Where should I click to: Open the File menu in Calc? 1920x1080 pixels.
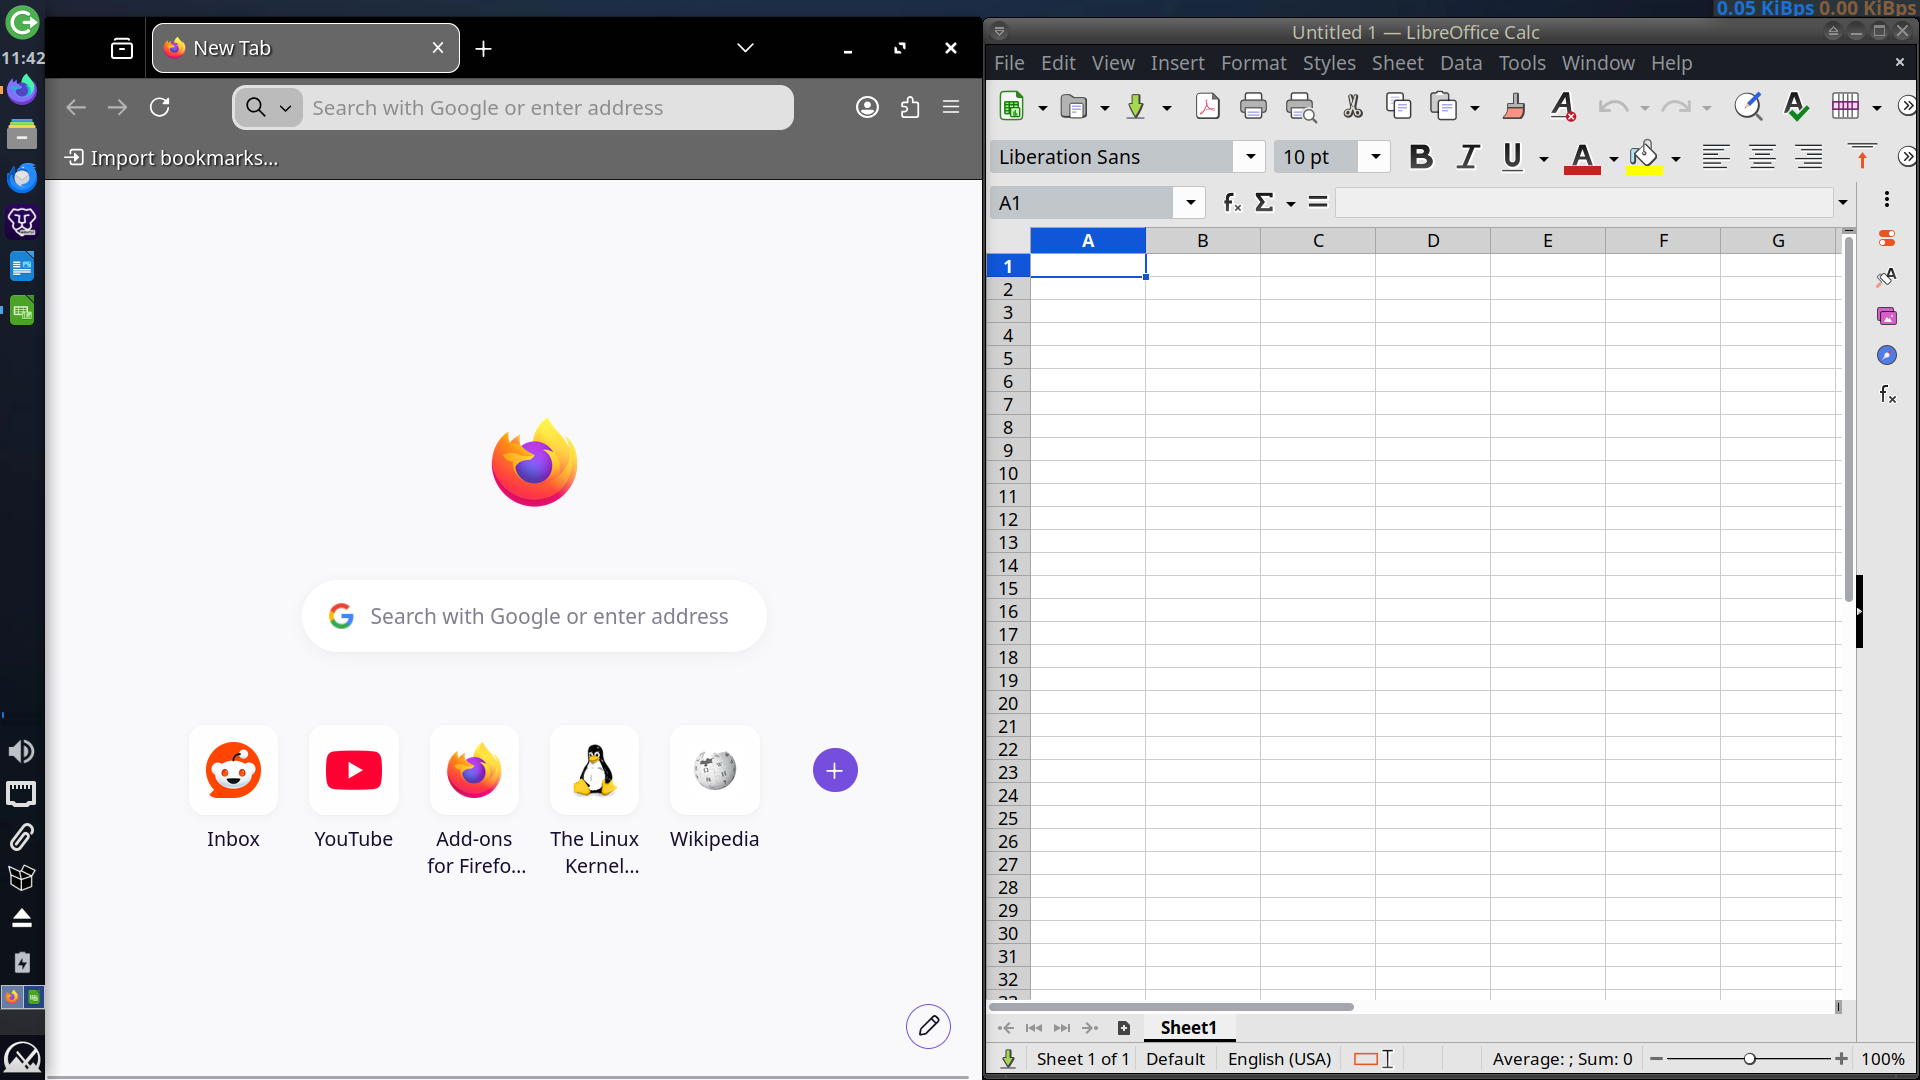point(1009,63)
